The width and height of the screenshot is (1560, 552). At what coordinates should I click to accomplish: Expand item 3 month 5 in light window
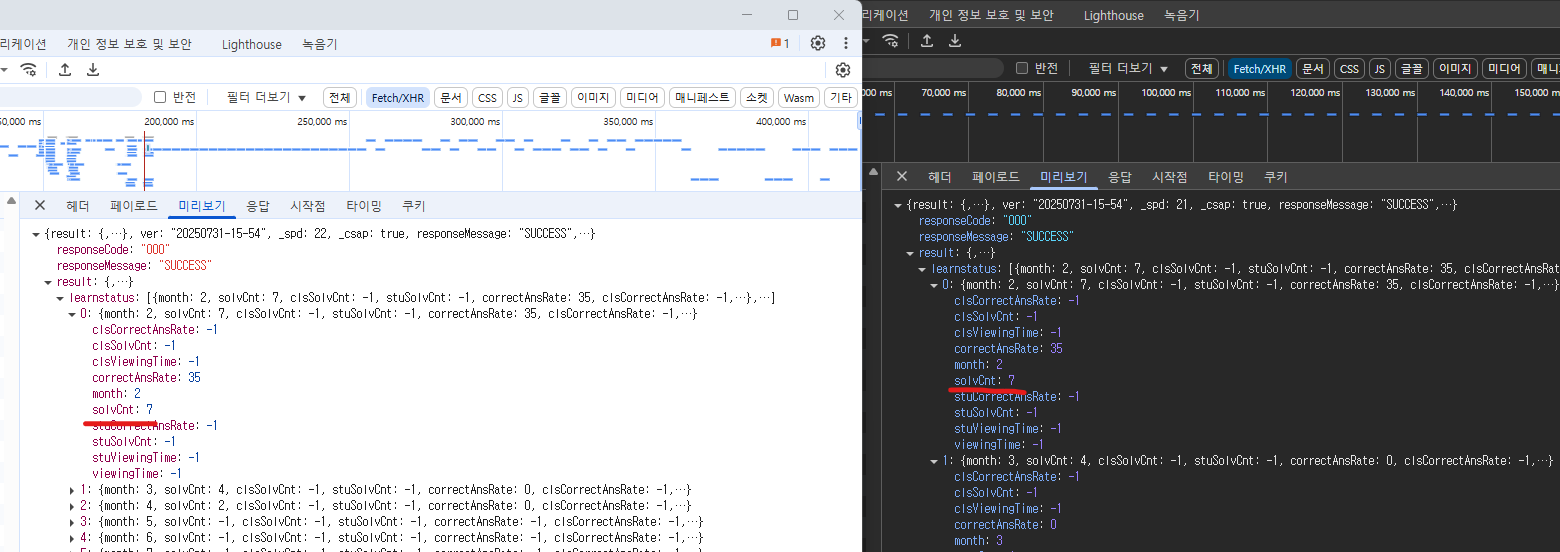pos(72,522)
